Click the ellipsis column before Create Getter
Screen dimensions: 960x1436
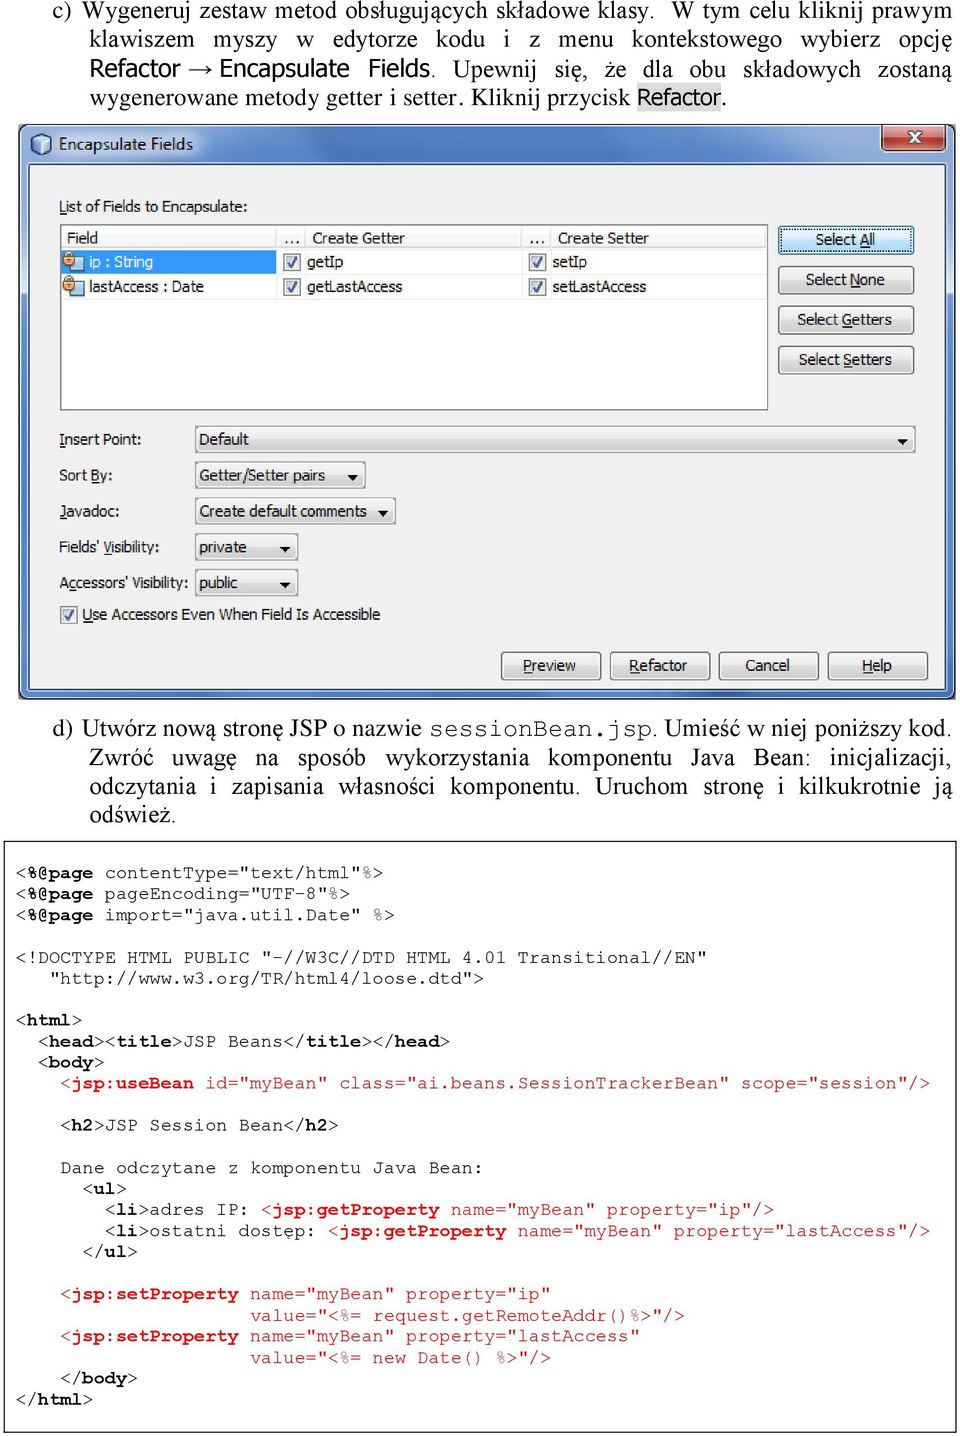point(291,238)
